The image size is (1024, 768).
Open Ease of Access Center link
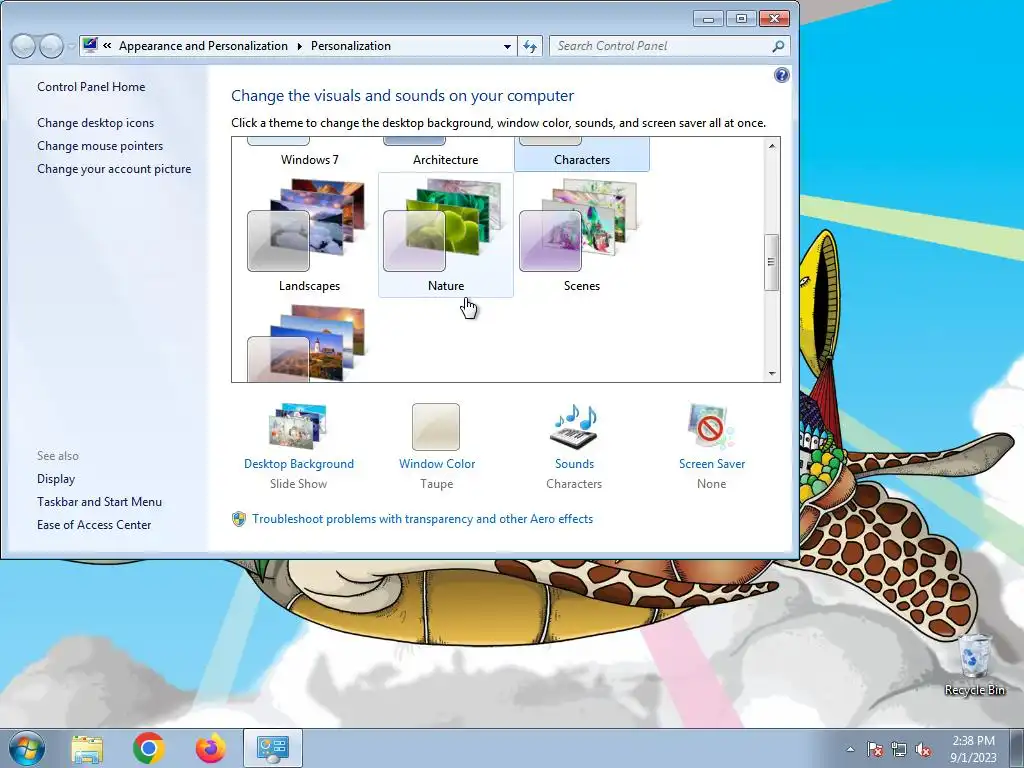coord(94,524)
